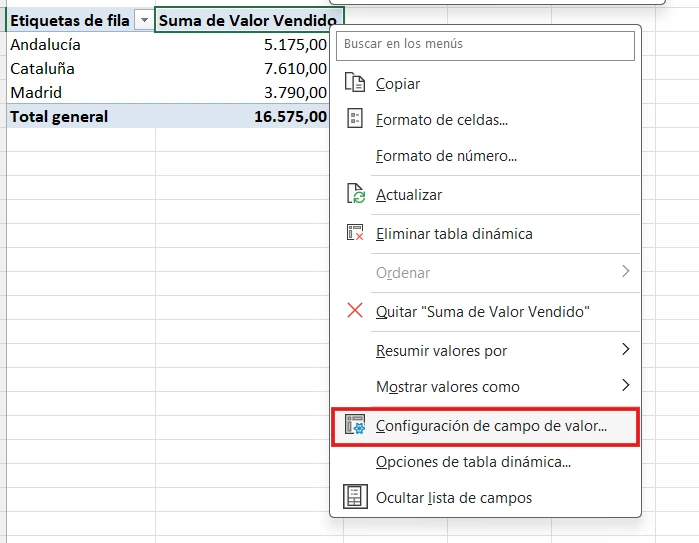
Task: Click the Ordenar menu entry
Action: (485, 272)
